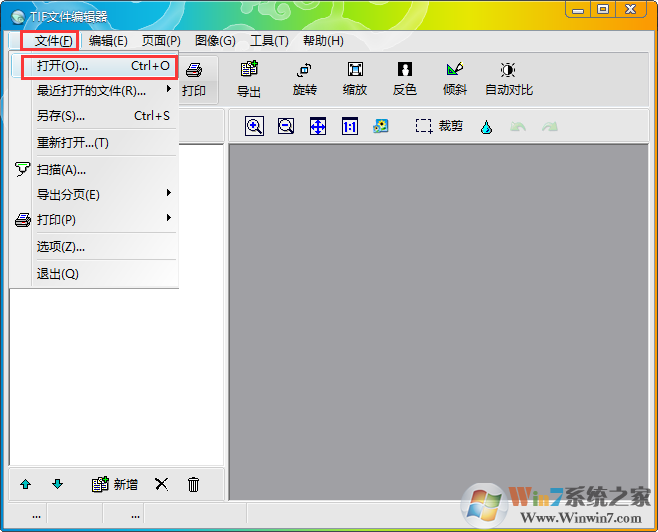Select the fit-to-window arrows icon

click(318, 127)
